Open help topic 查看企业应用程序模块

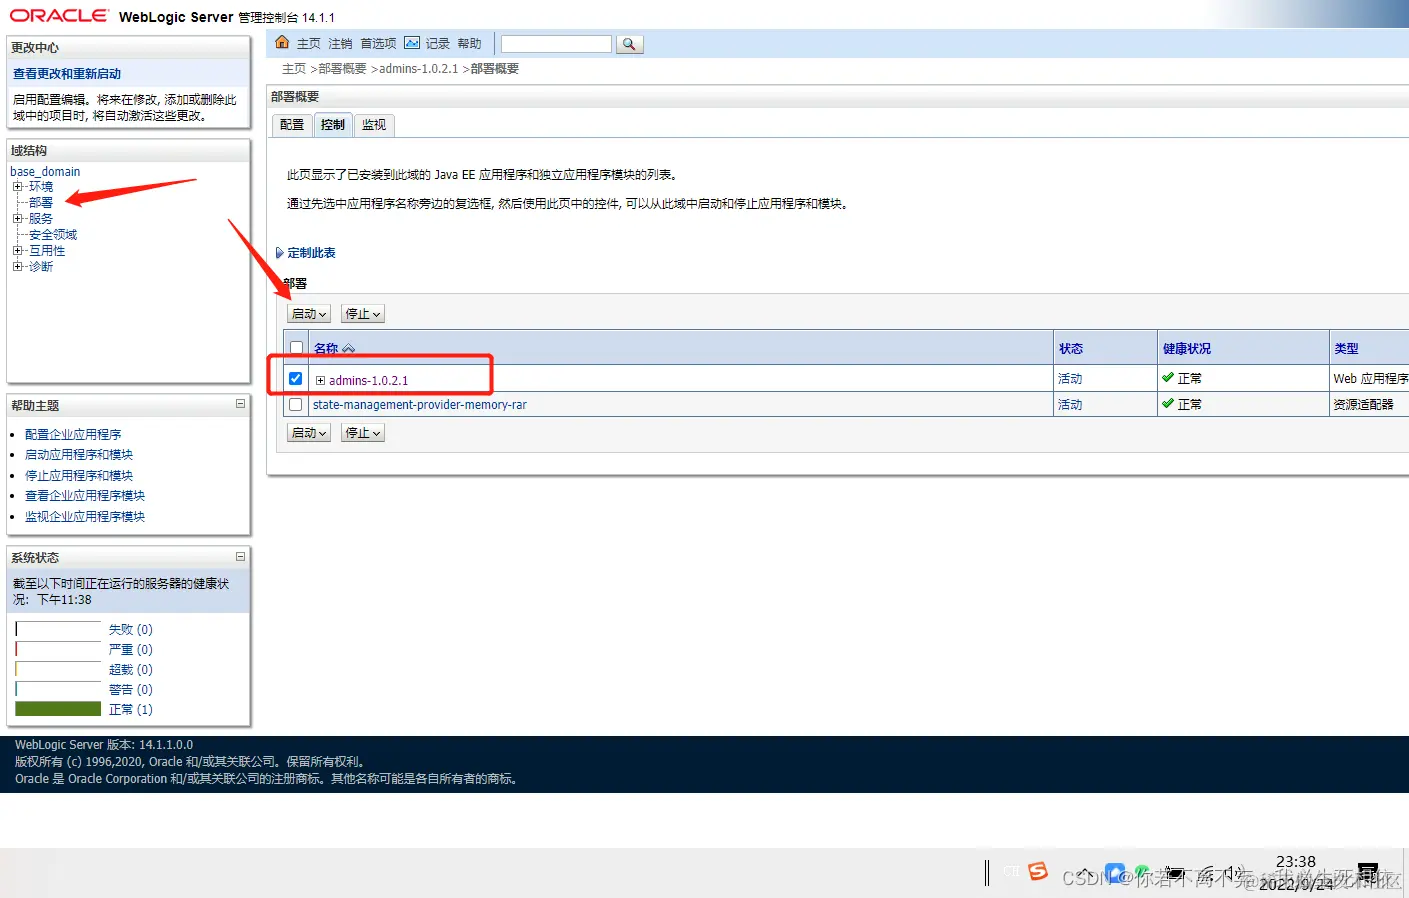[85, 496]
